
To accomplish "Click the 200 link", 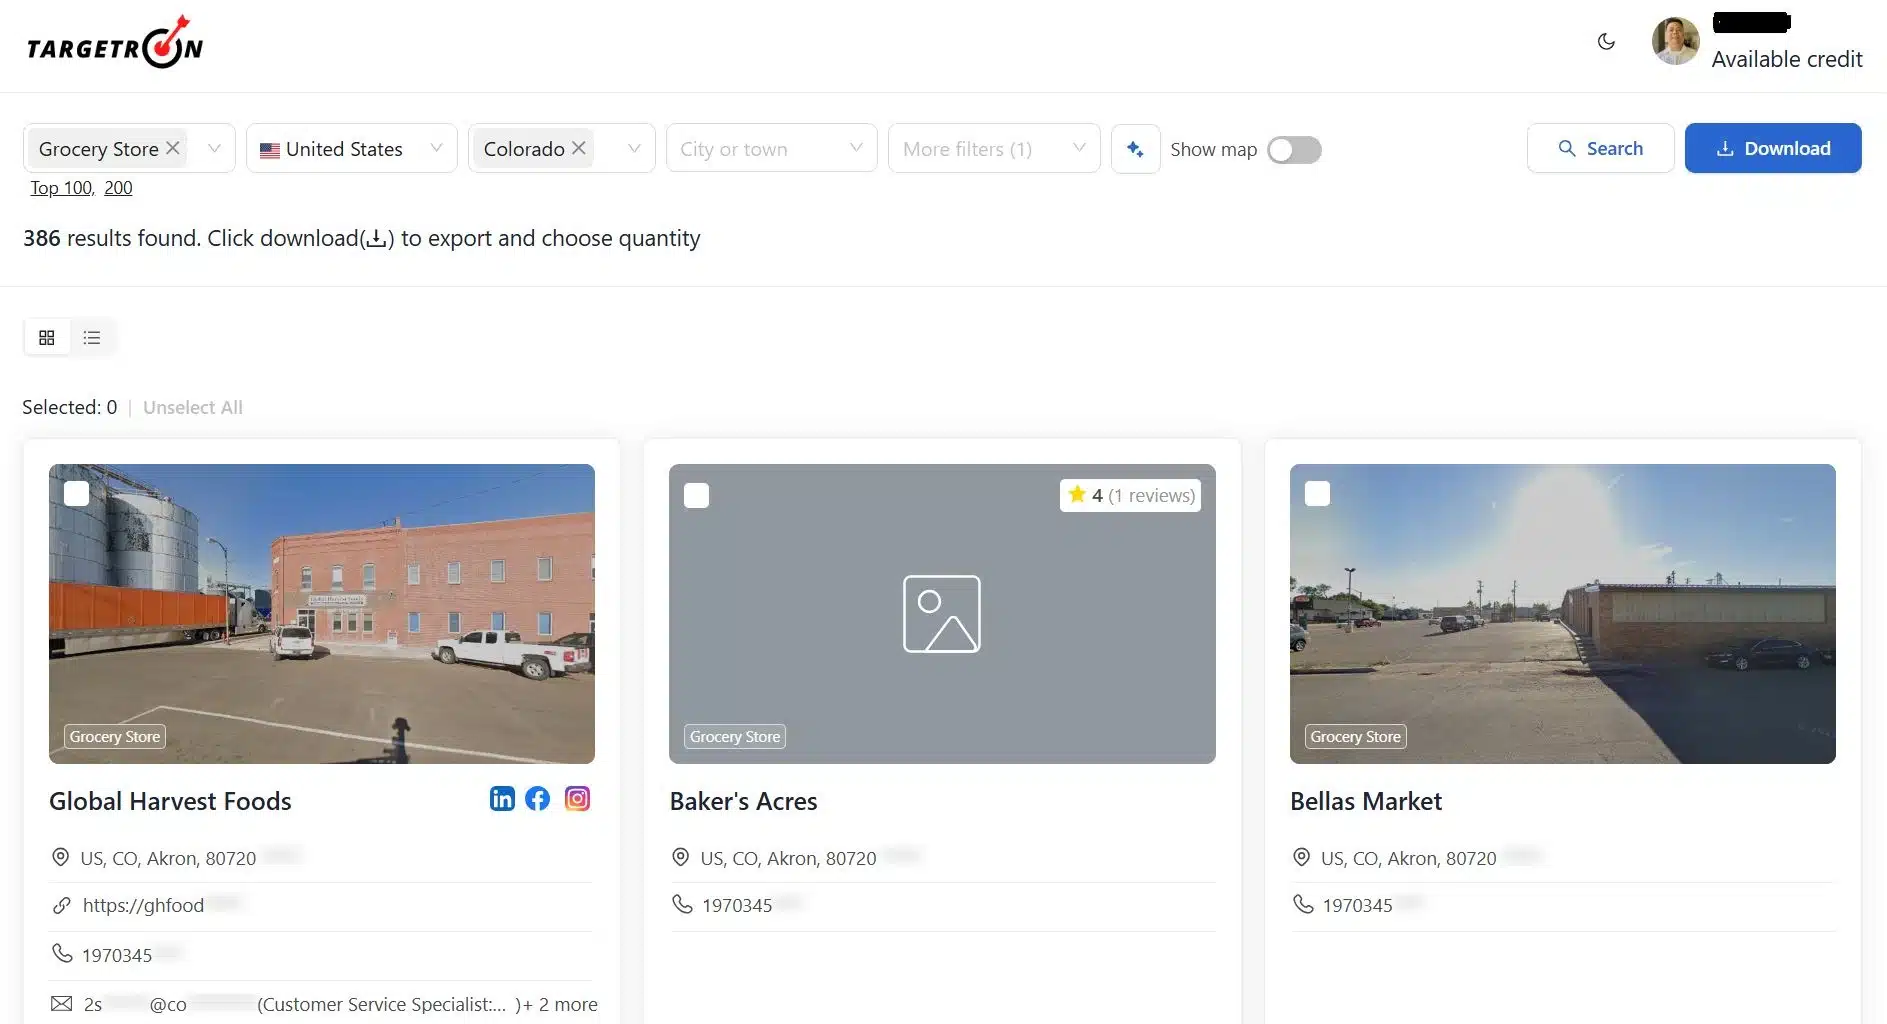I will pyautogui.click(x=118, y=188).
